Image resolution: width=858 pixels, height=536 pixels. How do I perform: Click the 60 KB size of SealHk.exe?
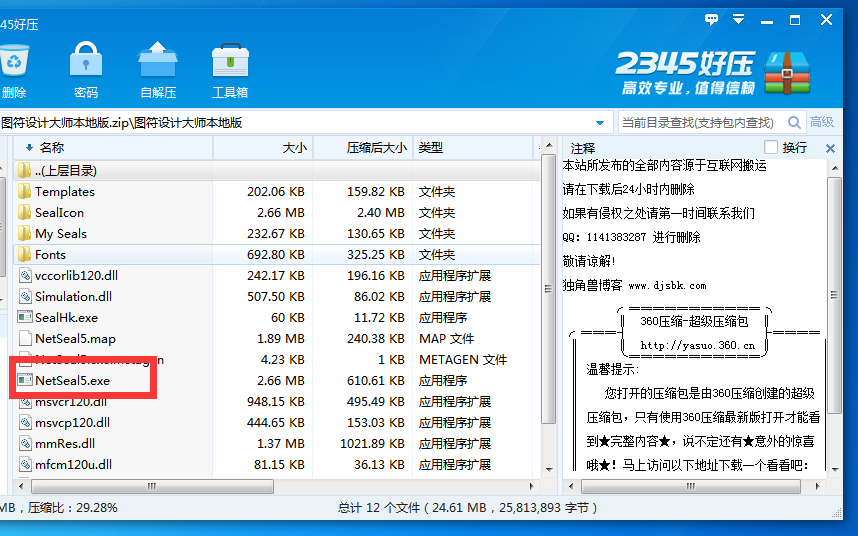[288, 317]
